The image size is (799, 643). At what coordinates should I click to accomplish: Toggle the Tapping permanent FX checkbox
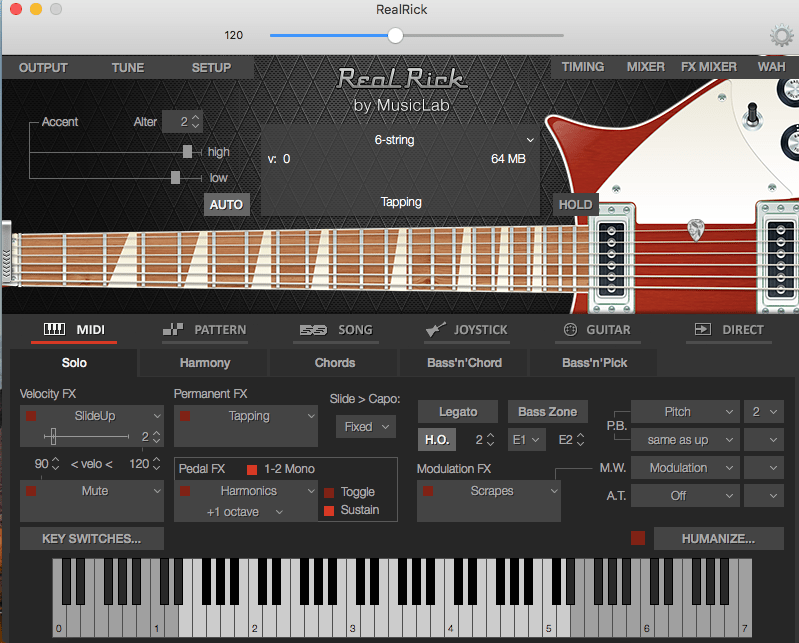(185, 416)
